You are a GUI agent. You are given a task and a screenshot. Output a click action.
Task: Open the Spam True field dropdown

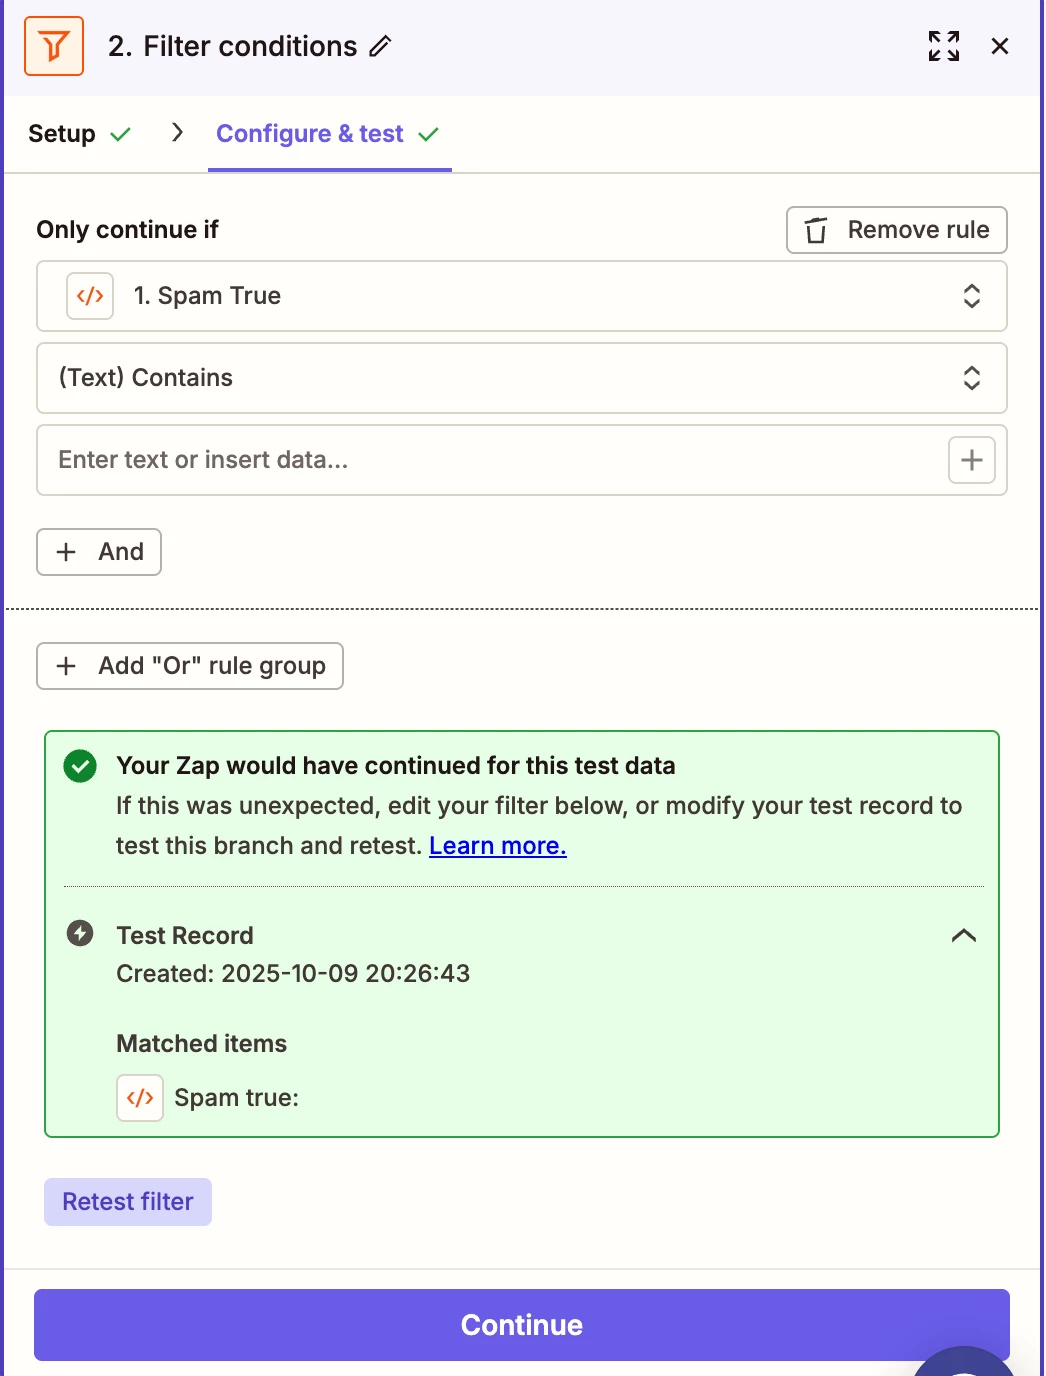970,296
